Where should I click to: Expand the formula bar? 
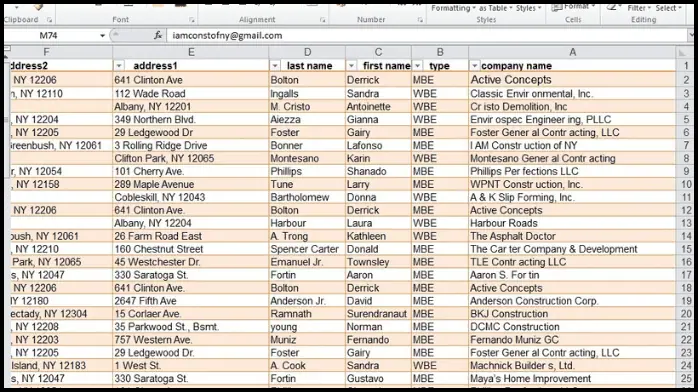coord(690,35)
